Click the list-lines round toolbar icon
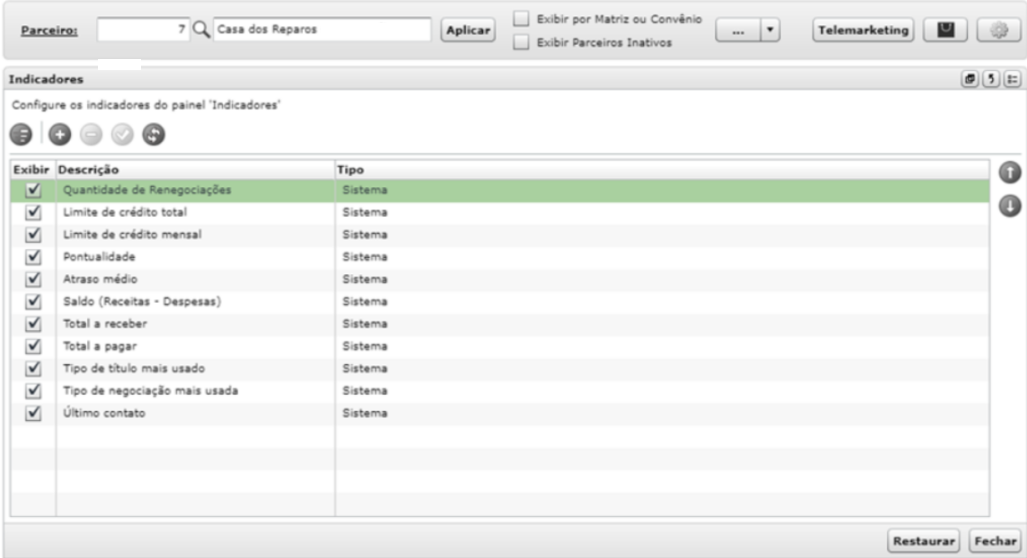 pos(21,135)
